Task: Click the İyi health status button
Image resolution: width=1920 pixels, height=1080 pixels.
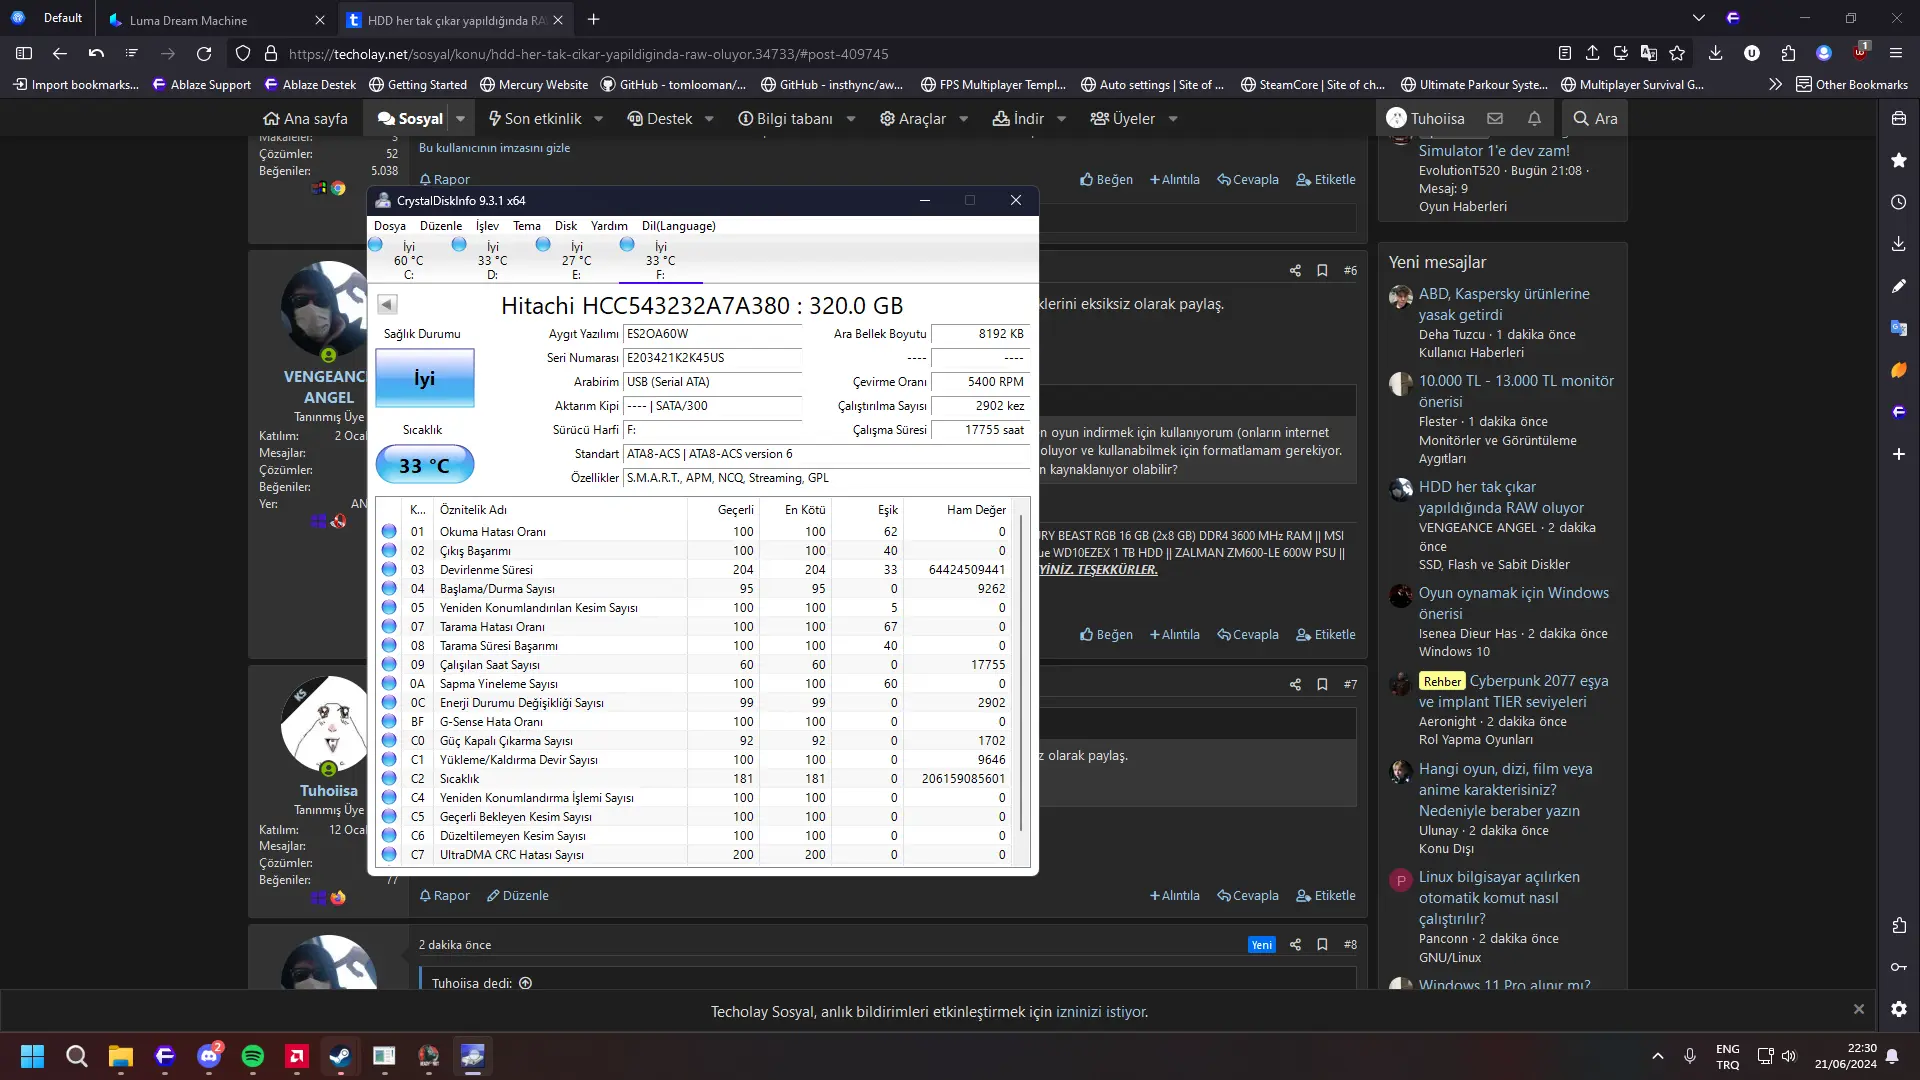Action: coord(425,378)
